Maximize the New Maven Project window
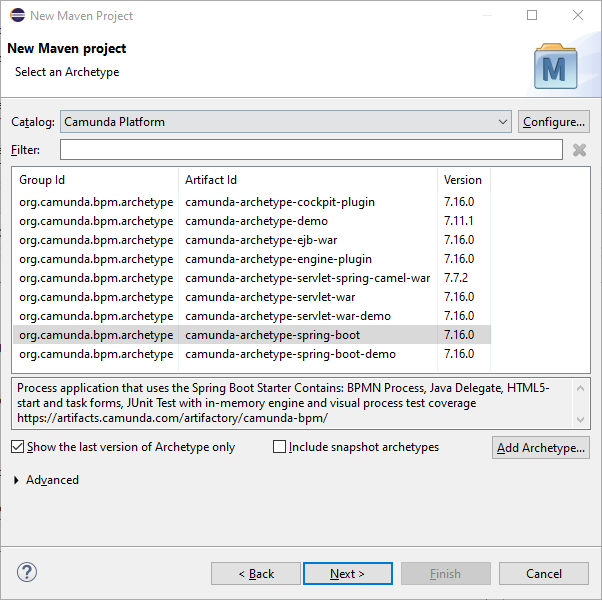 532,15
